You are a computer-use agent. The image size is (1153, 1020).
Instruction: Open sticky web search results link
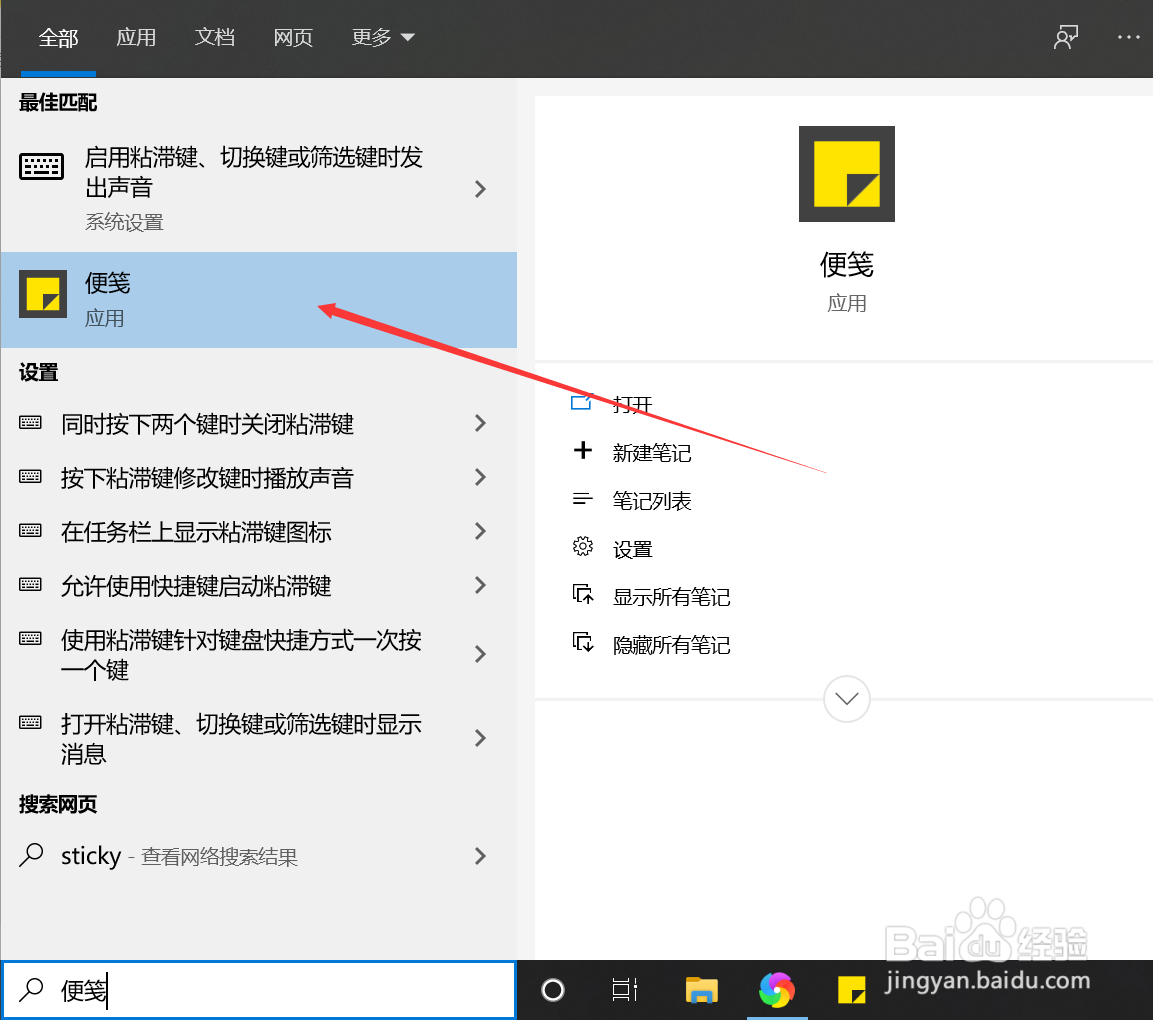point(200,856)
